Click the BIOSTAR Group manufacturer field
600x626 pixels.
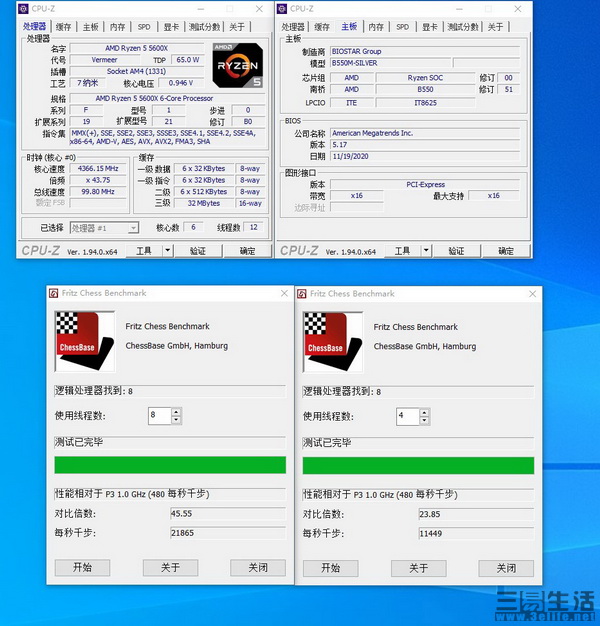[x=425, y=52]
